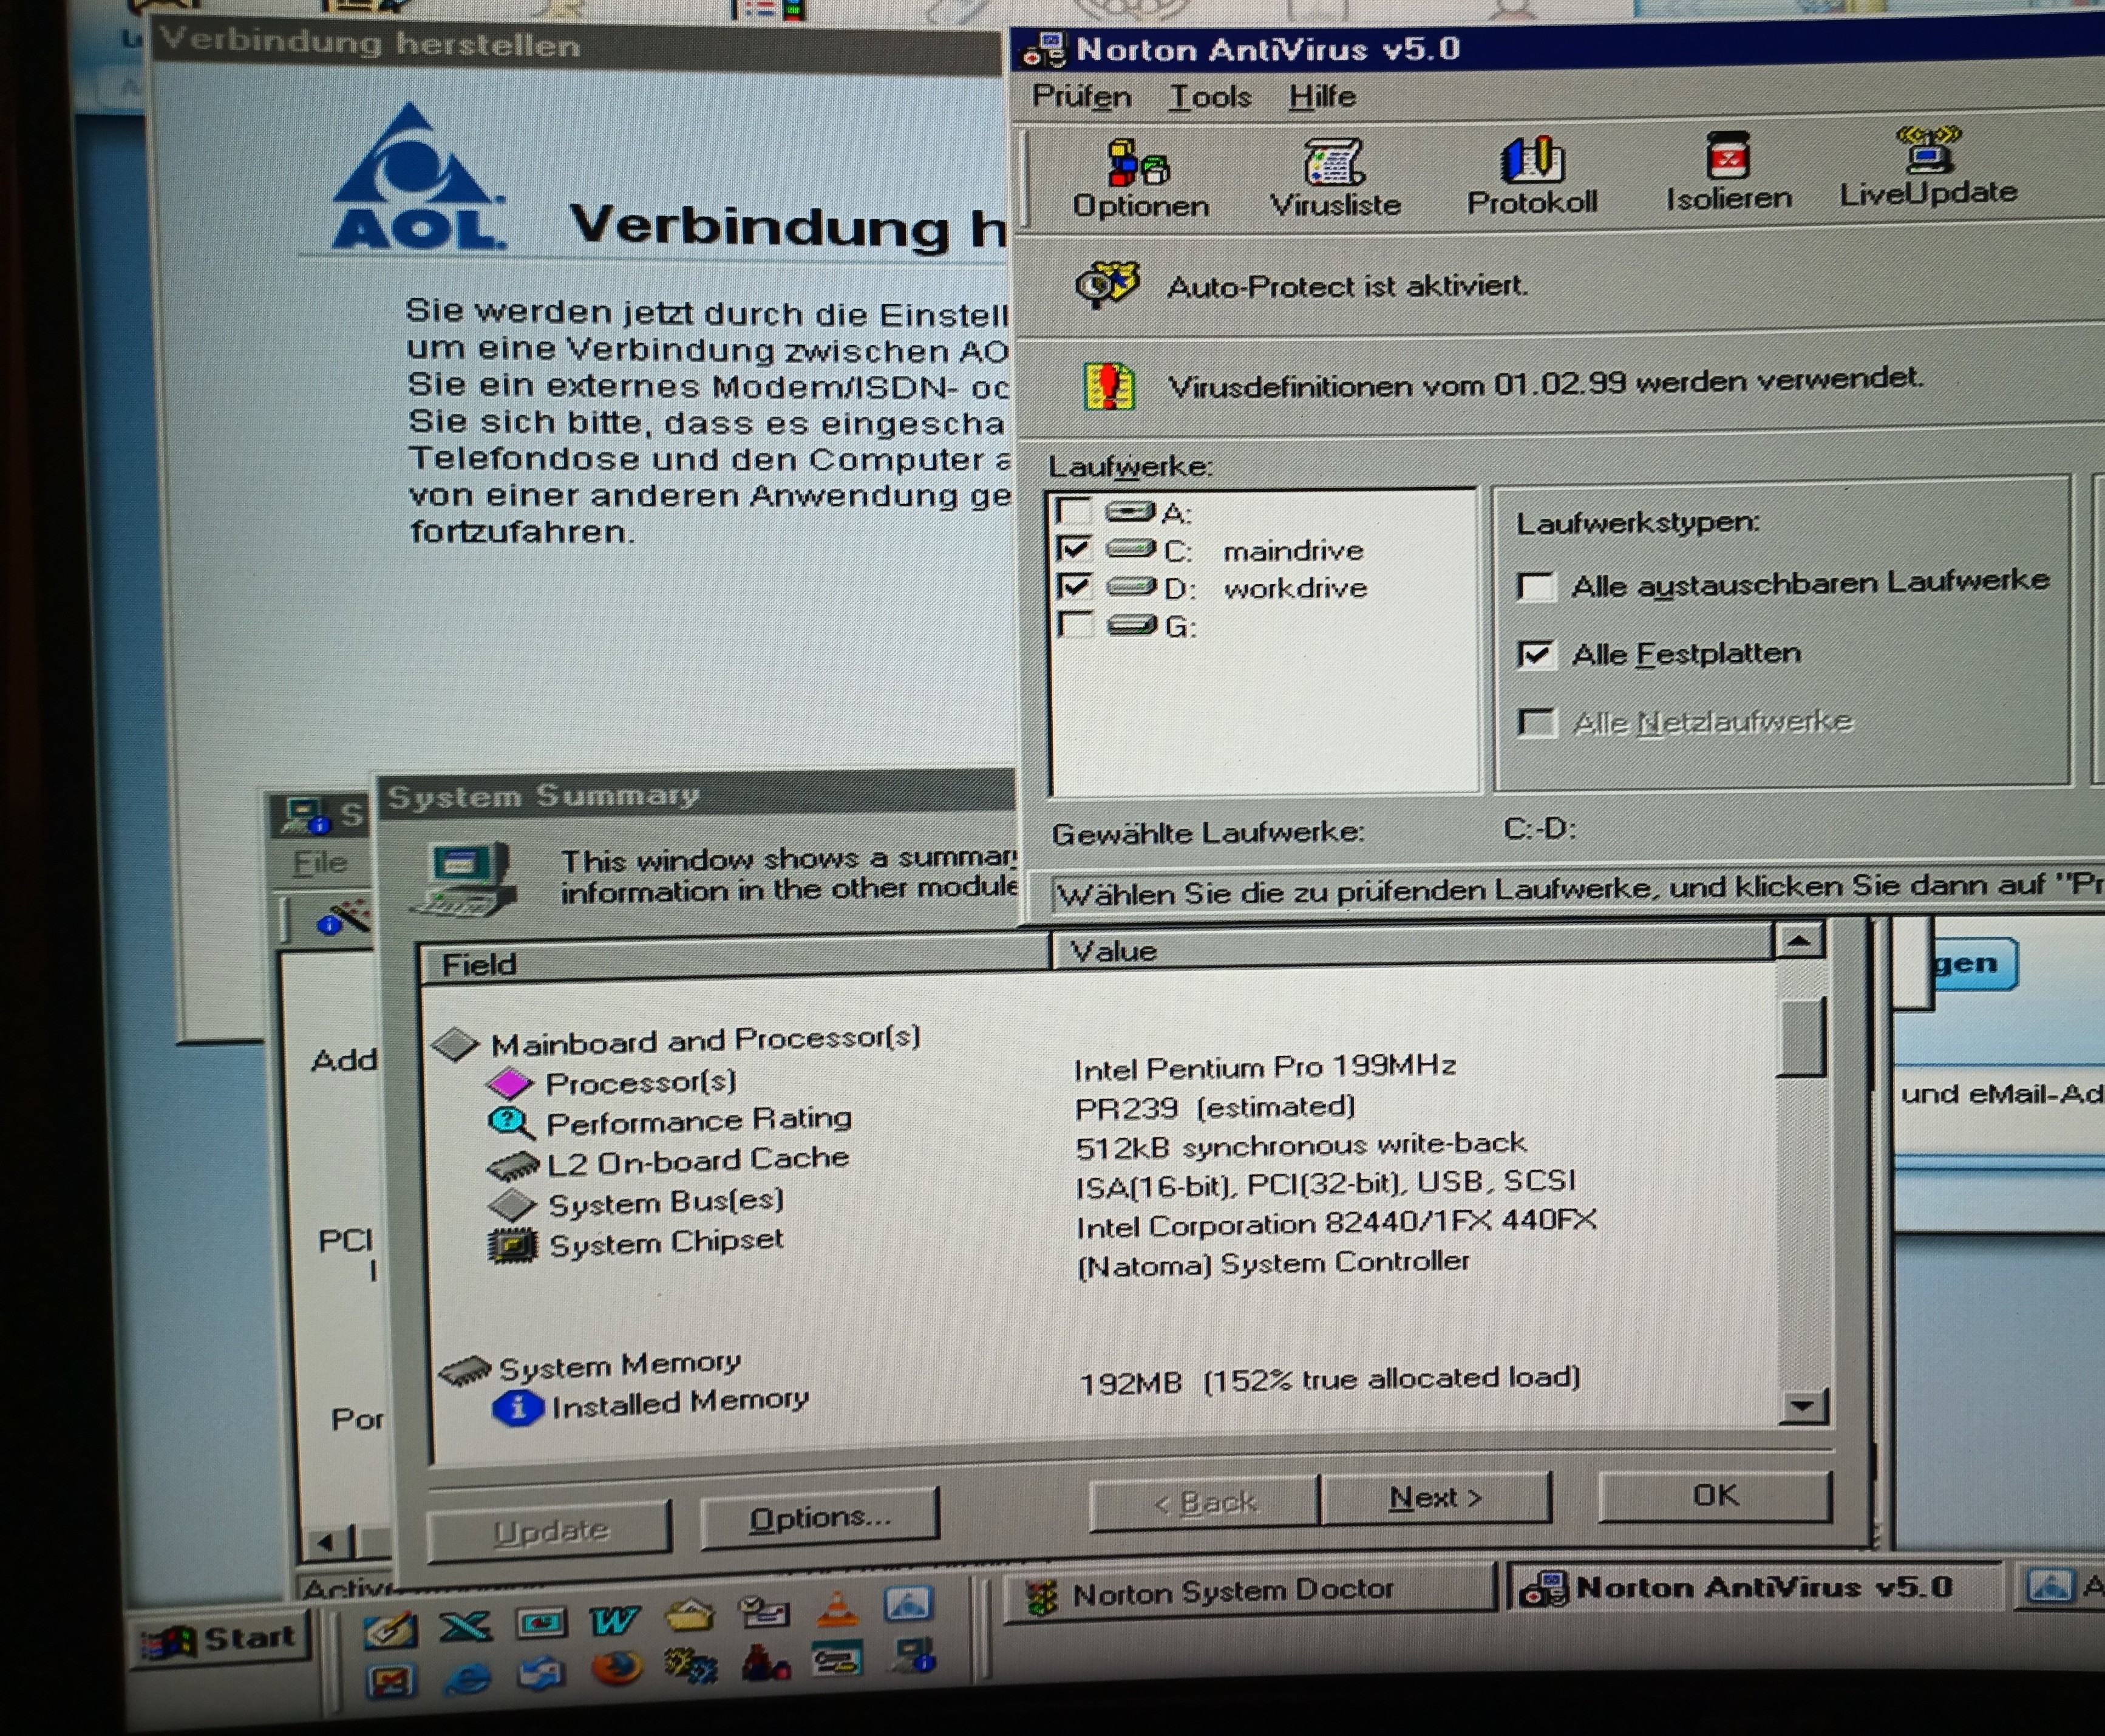
Task: Click value 192MB (152% true allocated load)
Action: (1330, 1381)
